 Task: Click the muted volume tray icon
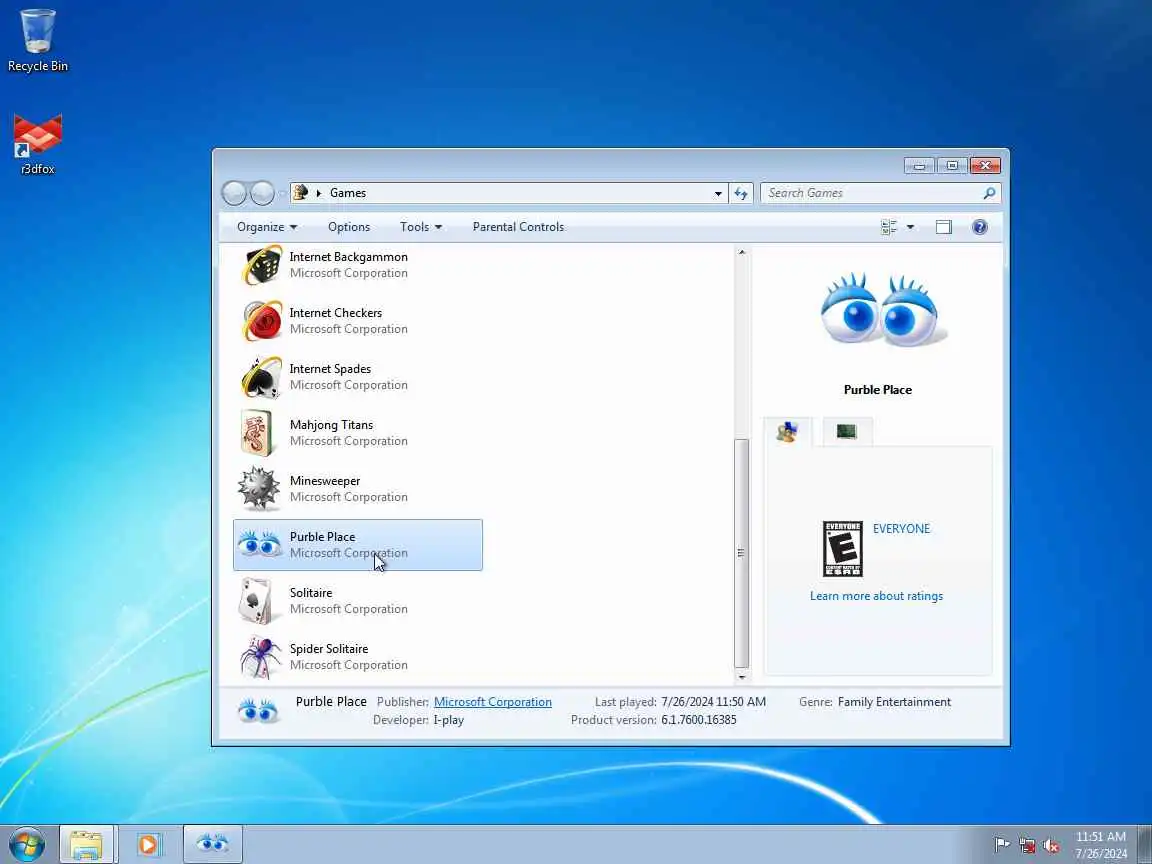(x=1051, y=845)
